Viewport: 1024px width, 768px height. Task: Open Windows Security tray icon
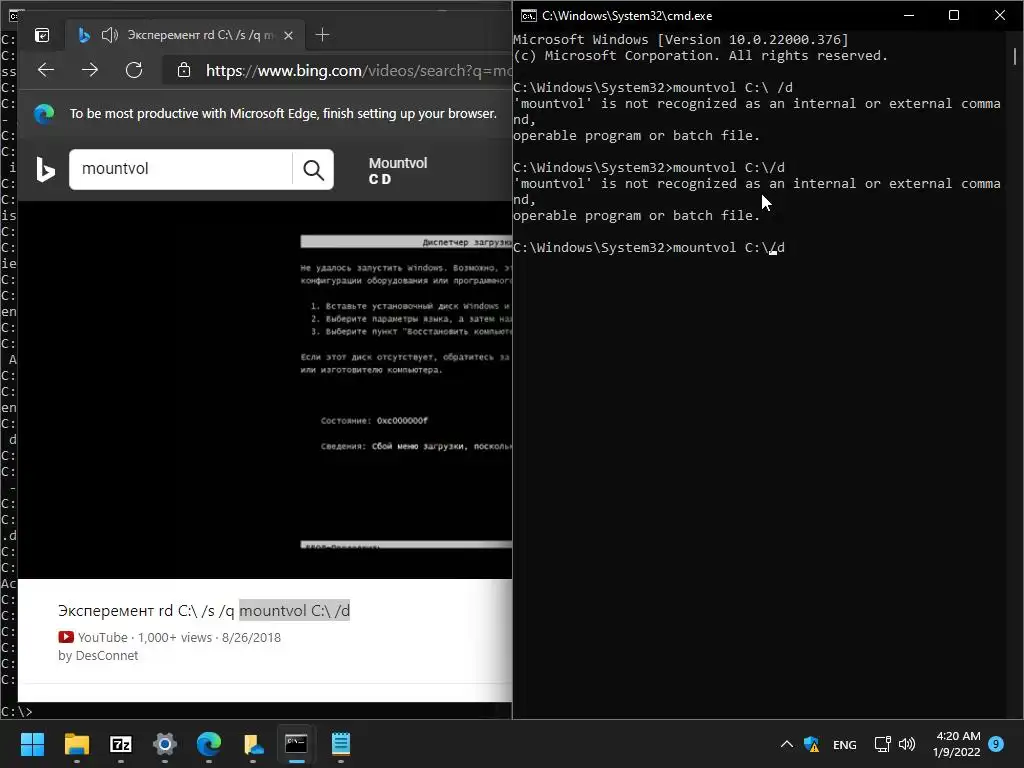coord(812,744)
